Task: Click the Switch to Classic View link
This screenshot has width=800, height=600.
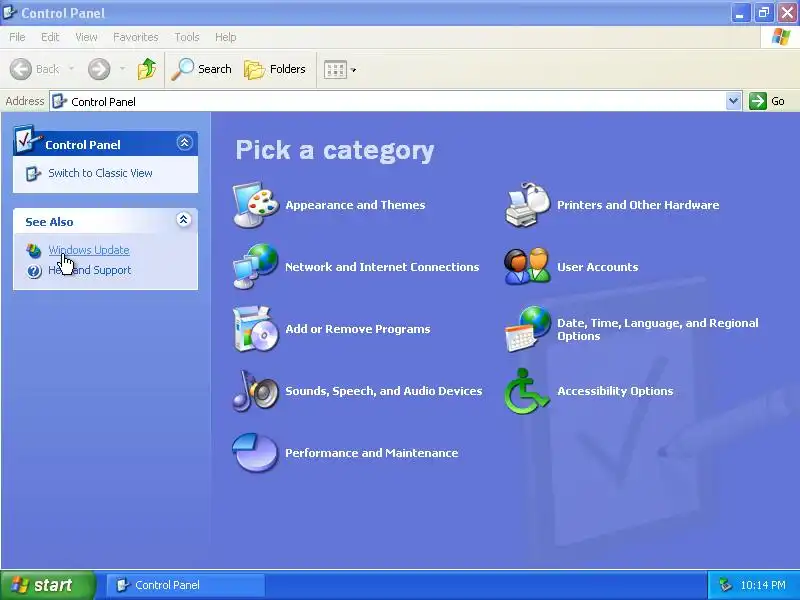Action: [x=101, y=173]
